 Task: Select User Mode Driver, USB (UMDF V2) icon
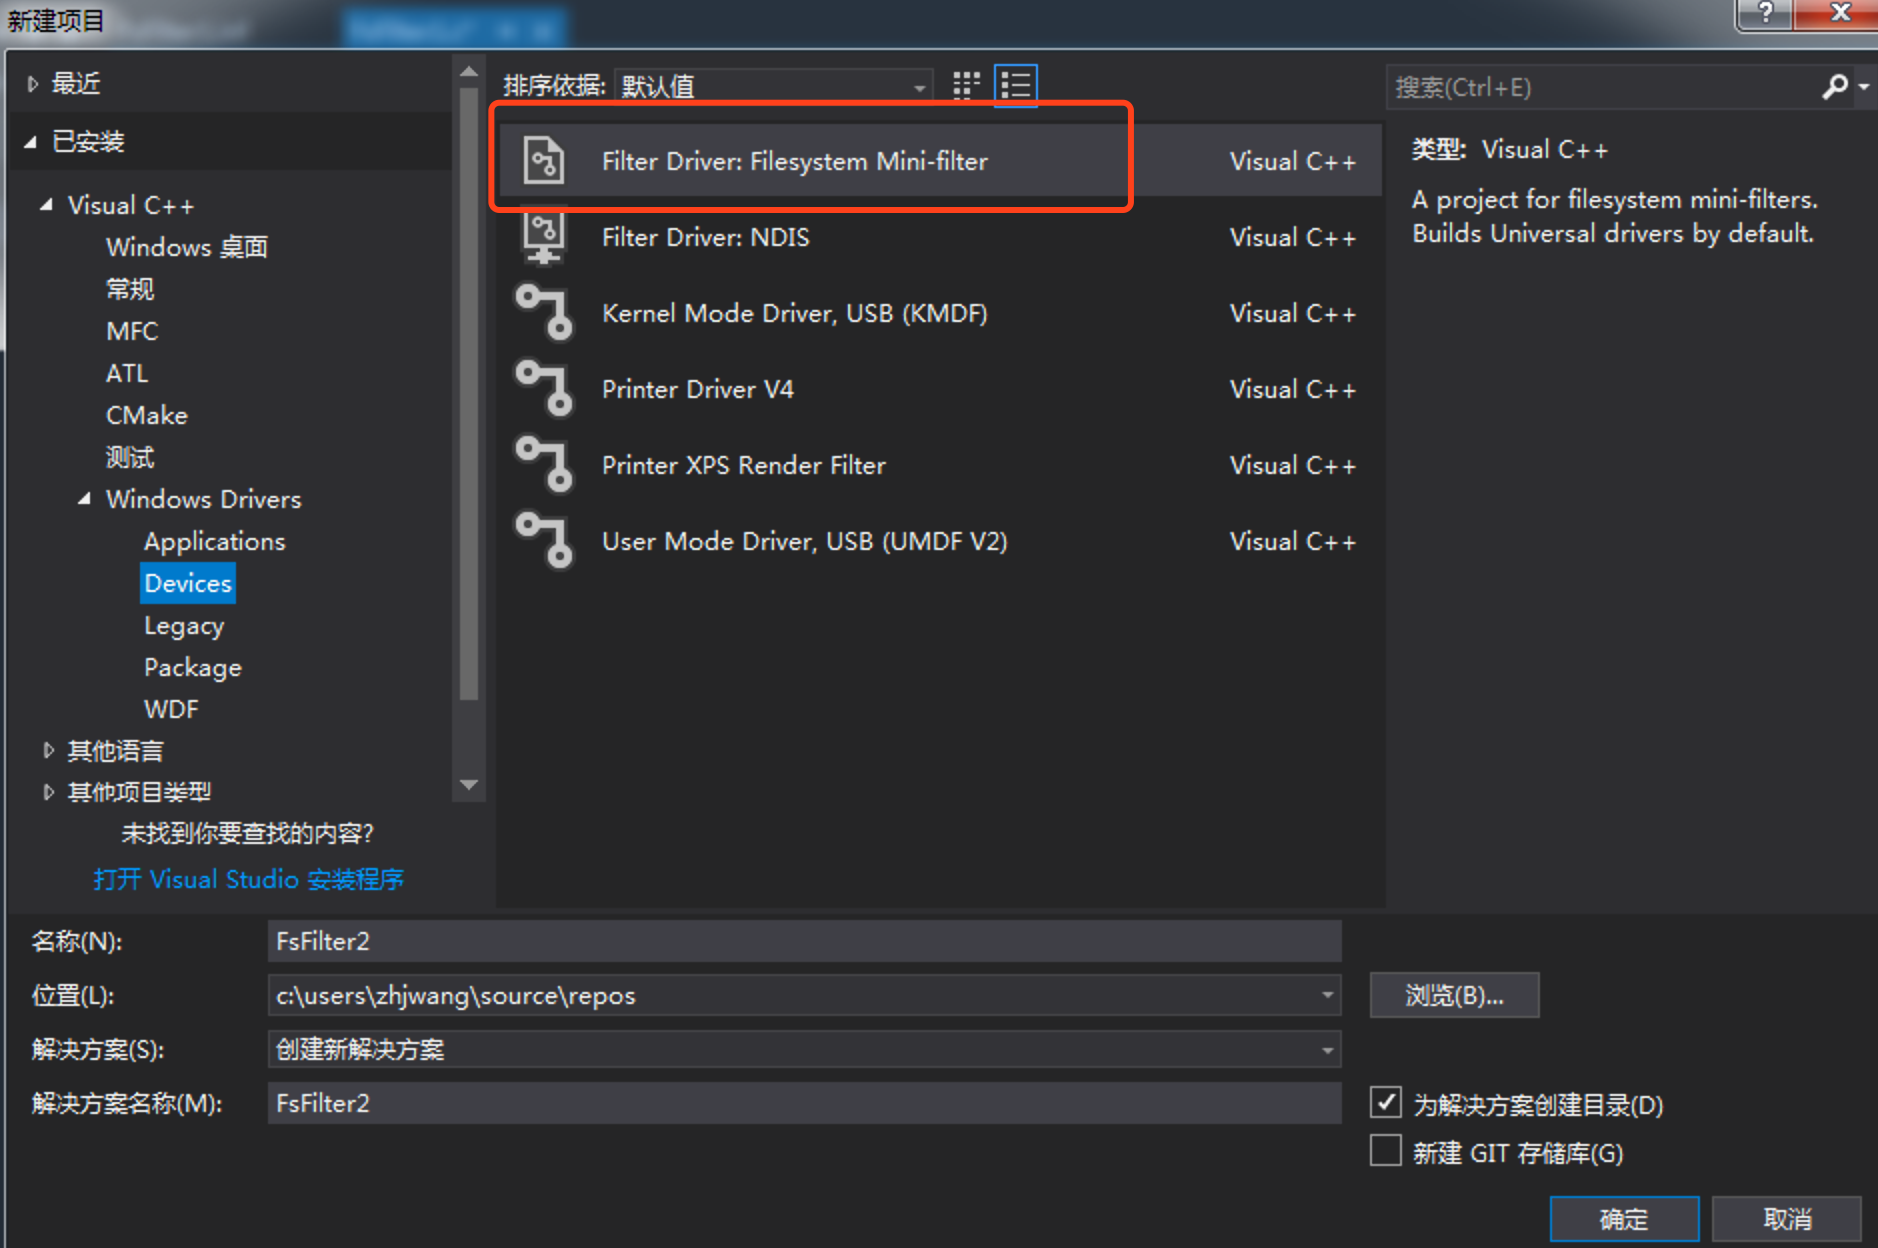pos(544,541)
